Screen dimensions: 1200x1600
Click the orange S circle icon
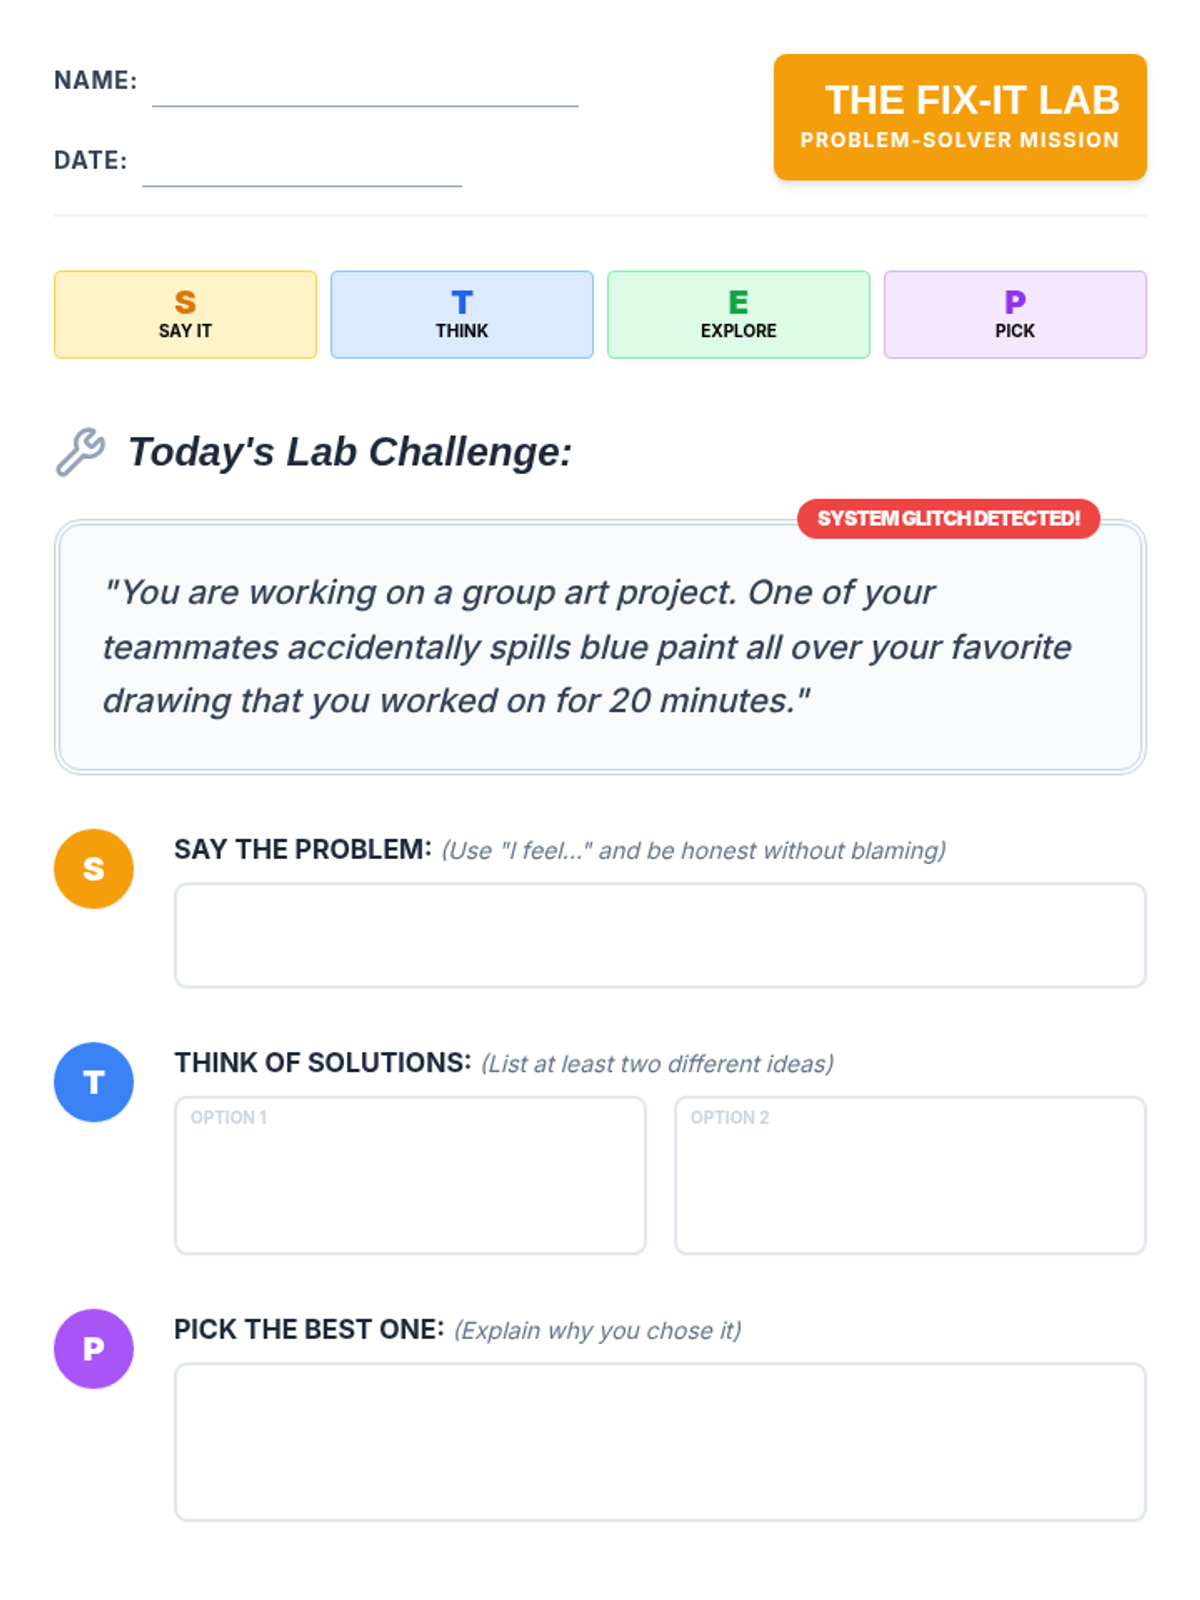click(93, 869)
